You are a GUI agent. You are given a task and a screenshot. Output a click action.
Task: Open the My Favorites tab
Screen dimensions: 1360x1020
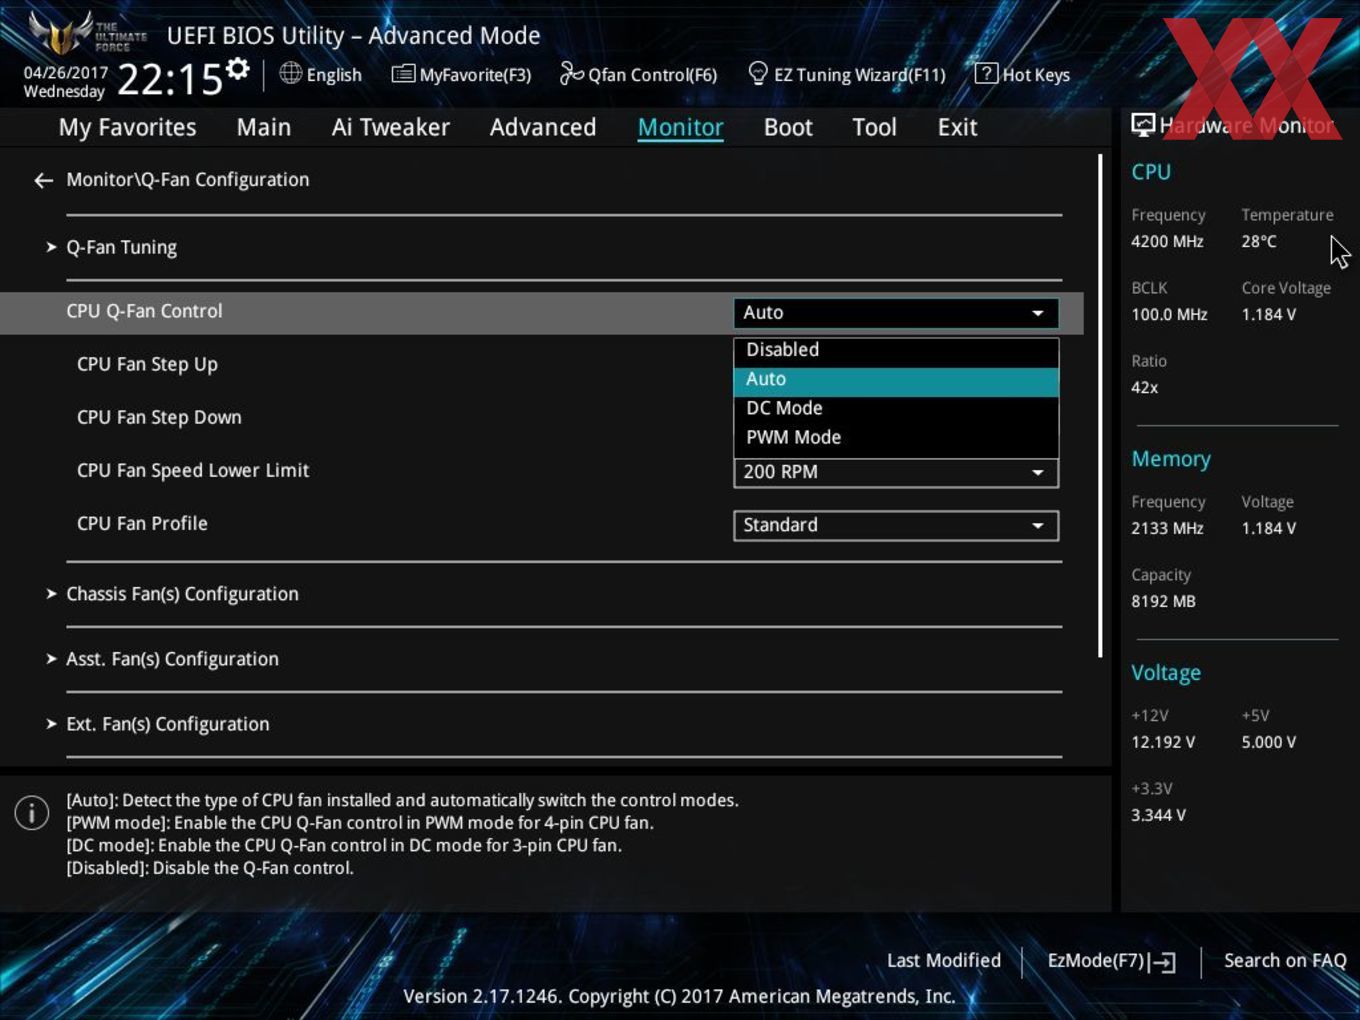(127, 127)
